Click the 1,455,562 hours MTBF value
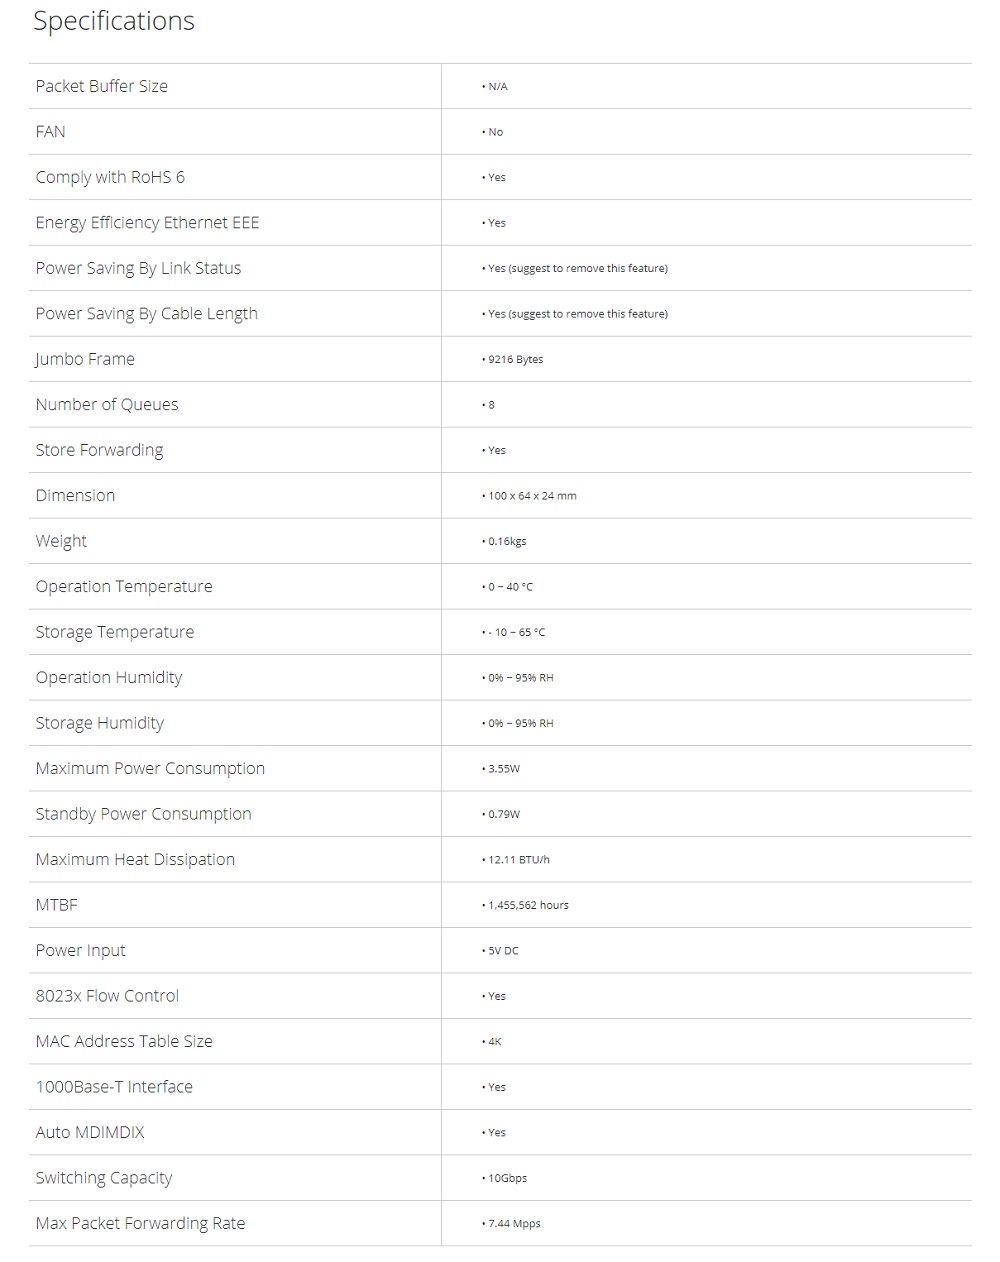This screenshot has height=1262, width=1000. coord(528,906)
